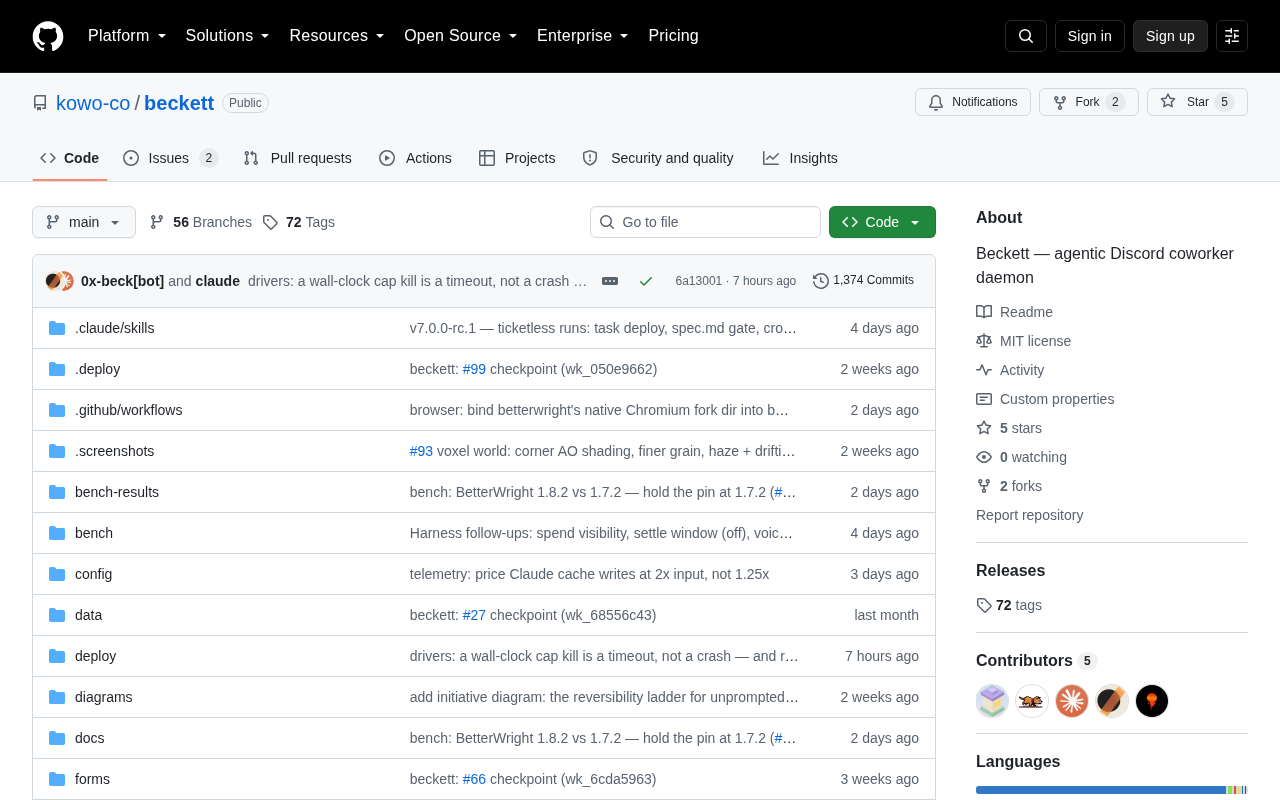Expand the Platform menu

click(127, 36)
